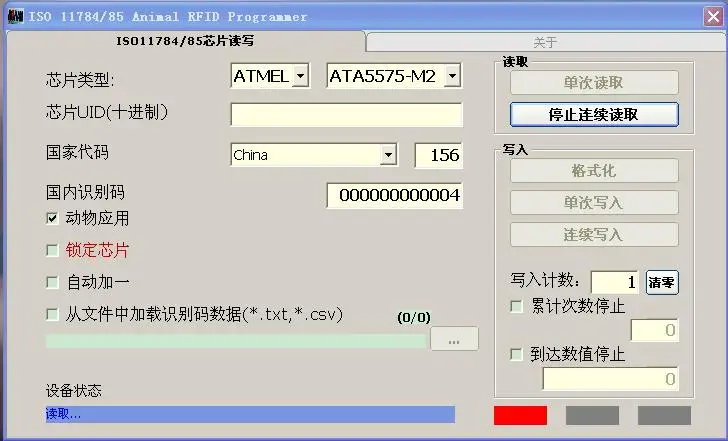Image resolution: width=728 pixels, height=441 pixels.
Task: Click the 国内识别码 field 000000000004
Action: (x=395, y=195)
